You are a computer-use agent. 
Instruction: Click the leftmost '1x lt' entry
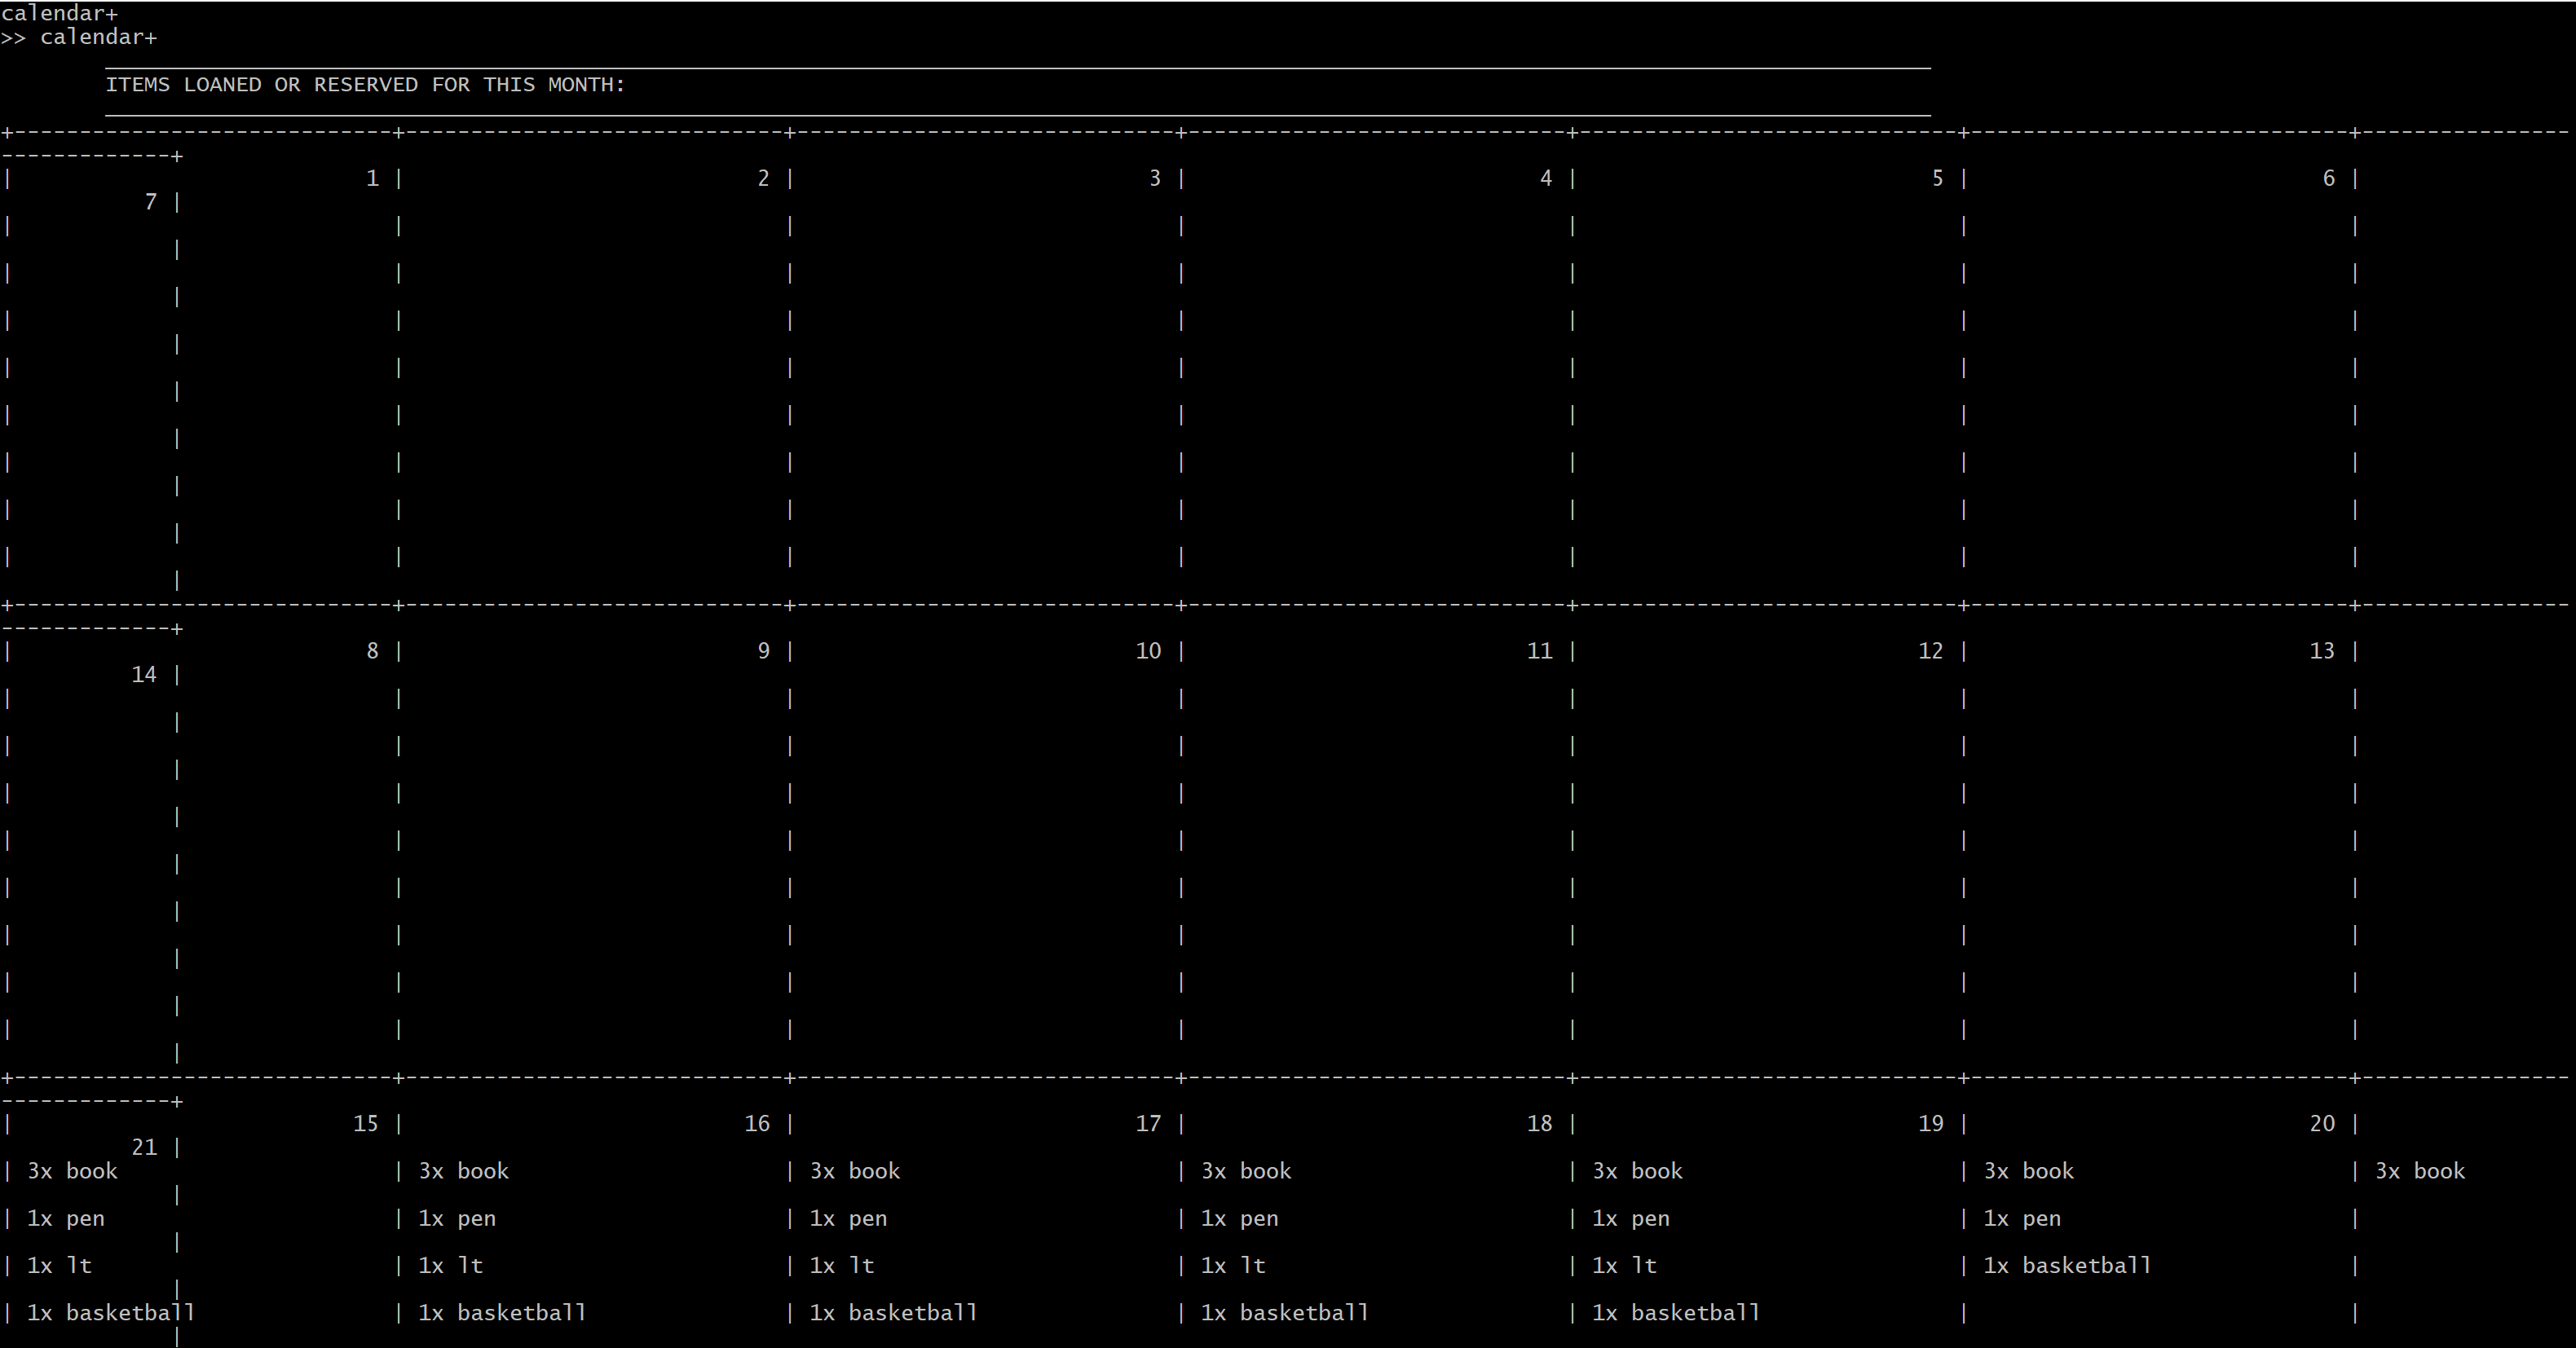(x=59, y=1266)
